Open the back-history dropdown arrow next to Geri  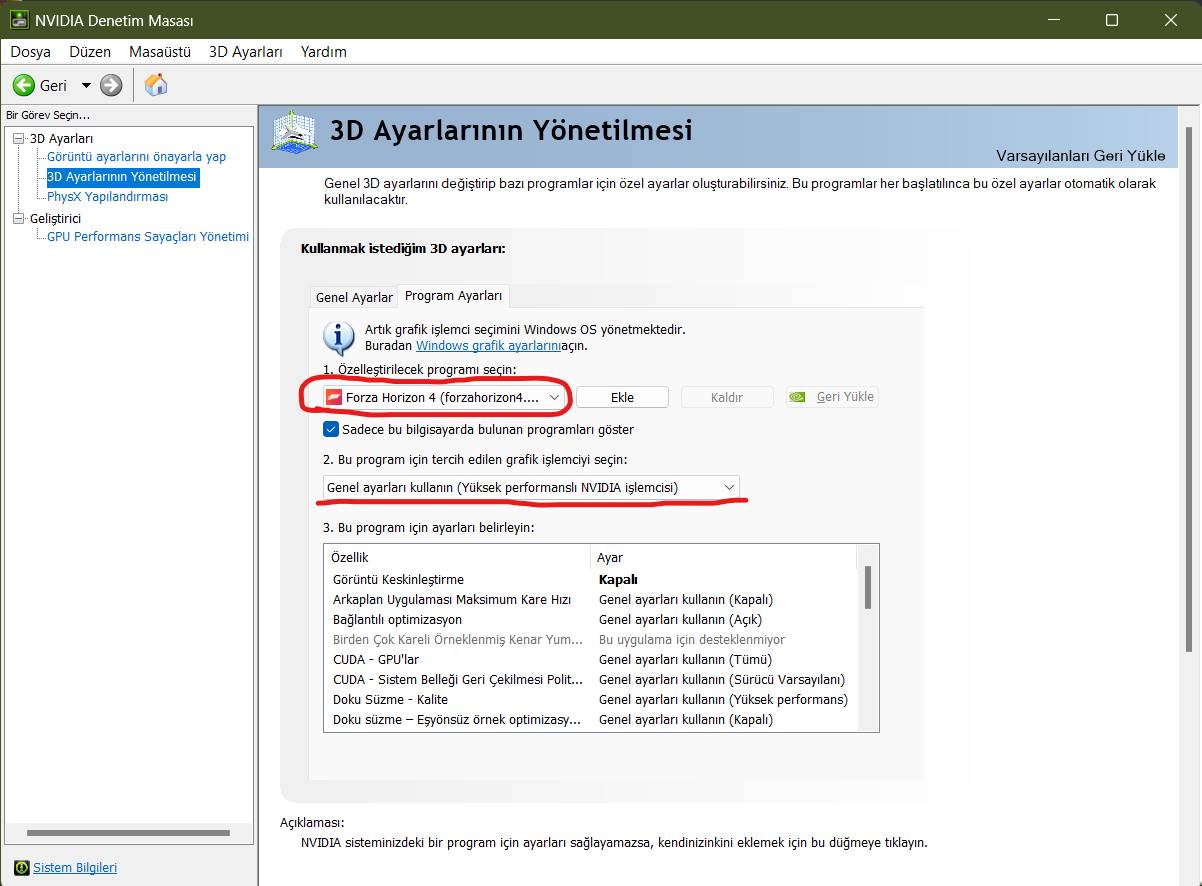click(x=85, y=86)
